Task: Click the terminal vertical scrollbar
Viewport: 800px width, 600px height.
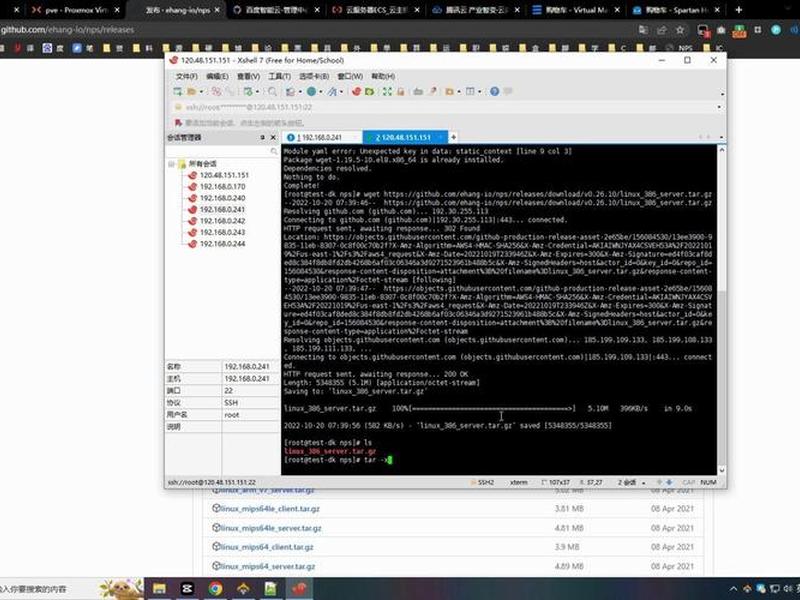Action: [721, 310]
